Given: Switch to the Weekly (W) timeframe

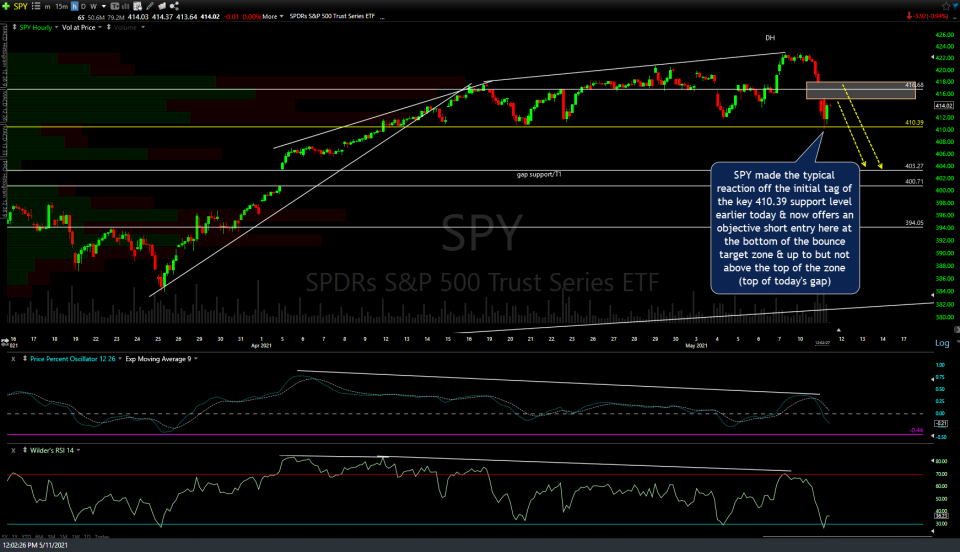Looking at the screenshot, I should click(x=94, y=6).
